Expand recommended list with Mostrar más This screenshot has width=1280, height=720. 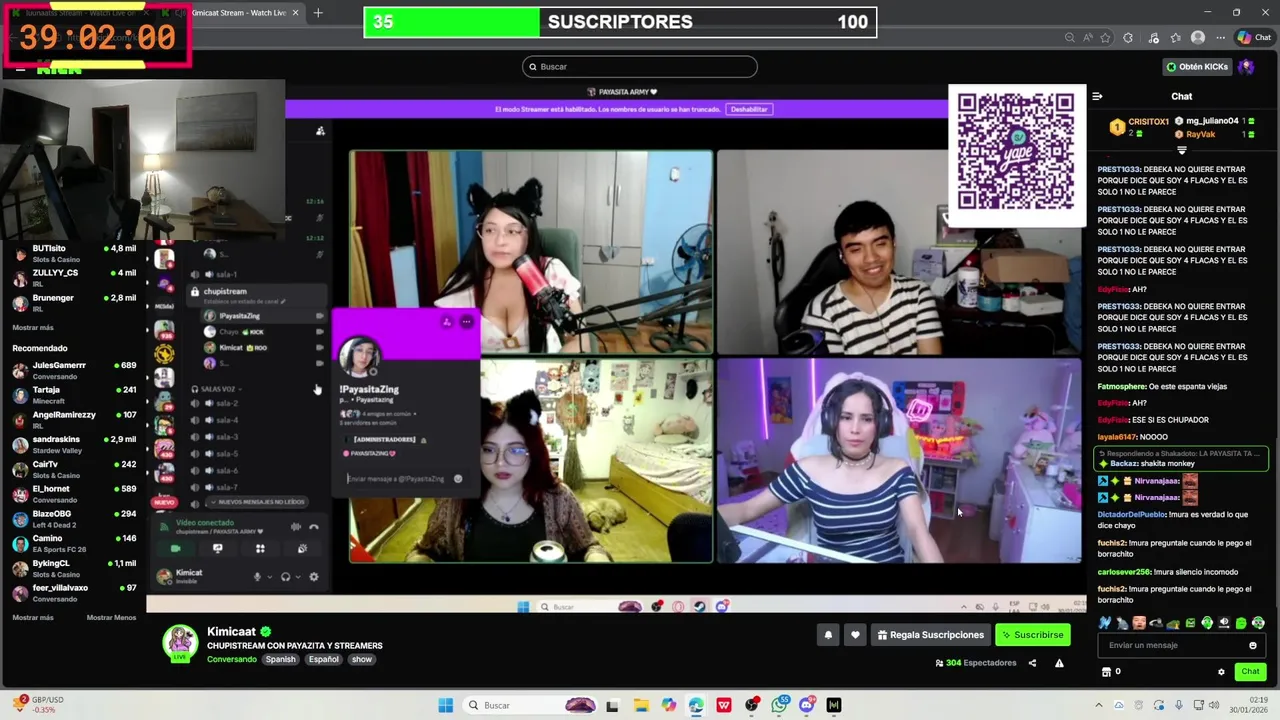(x=33, y=617)
